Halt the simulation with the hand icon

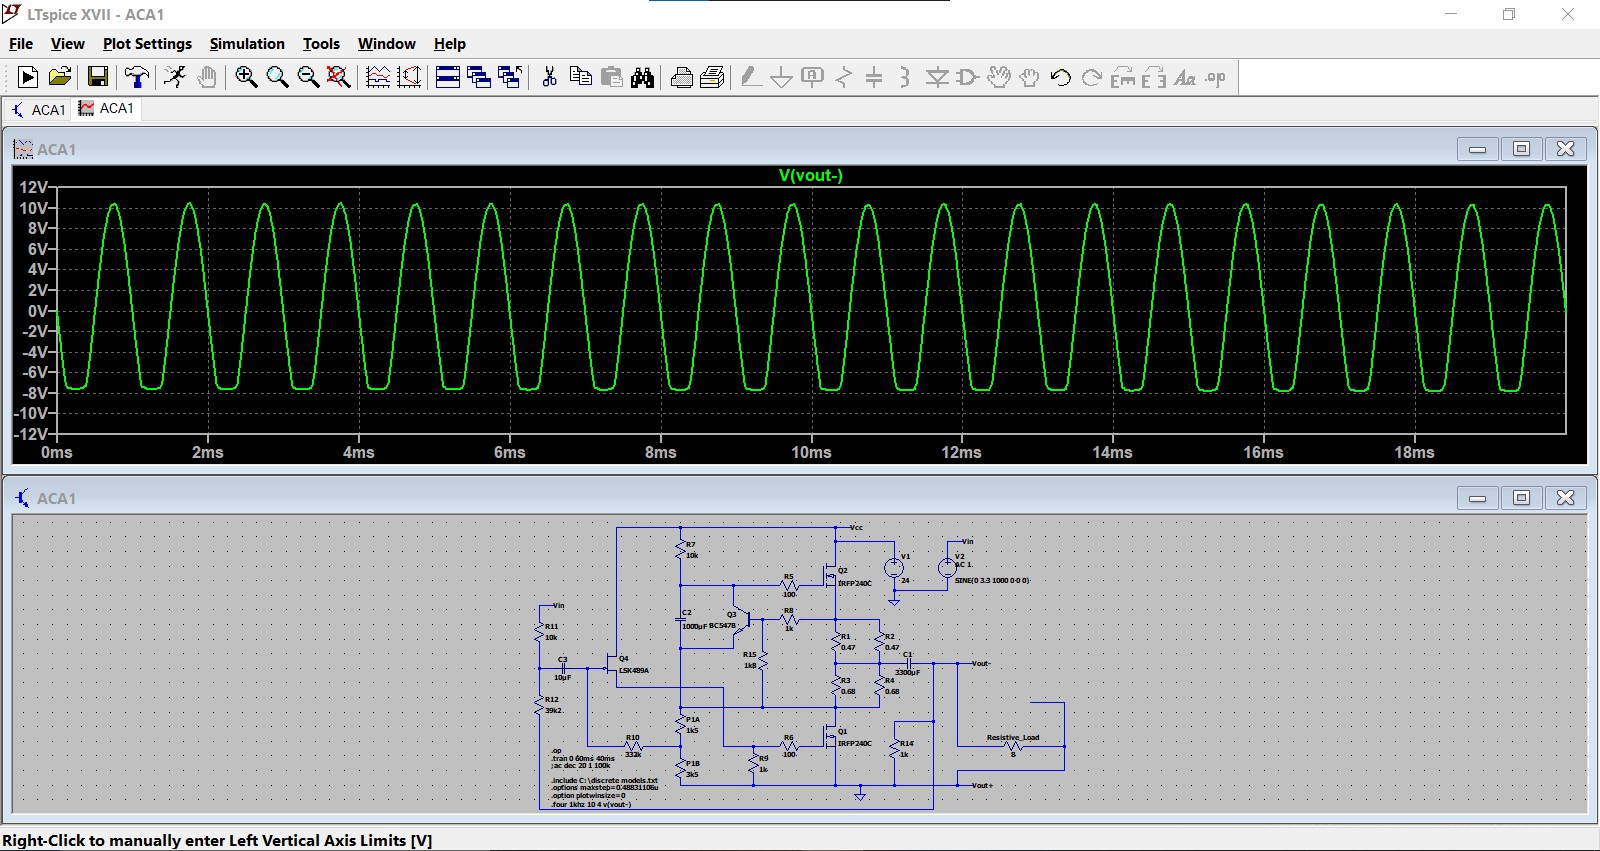(207, 77)
